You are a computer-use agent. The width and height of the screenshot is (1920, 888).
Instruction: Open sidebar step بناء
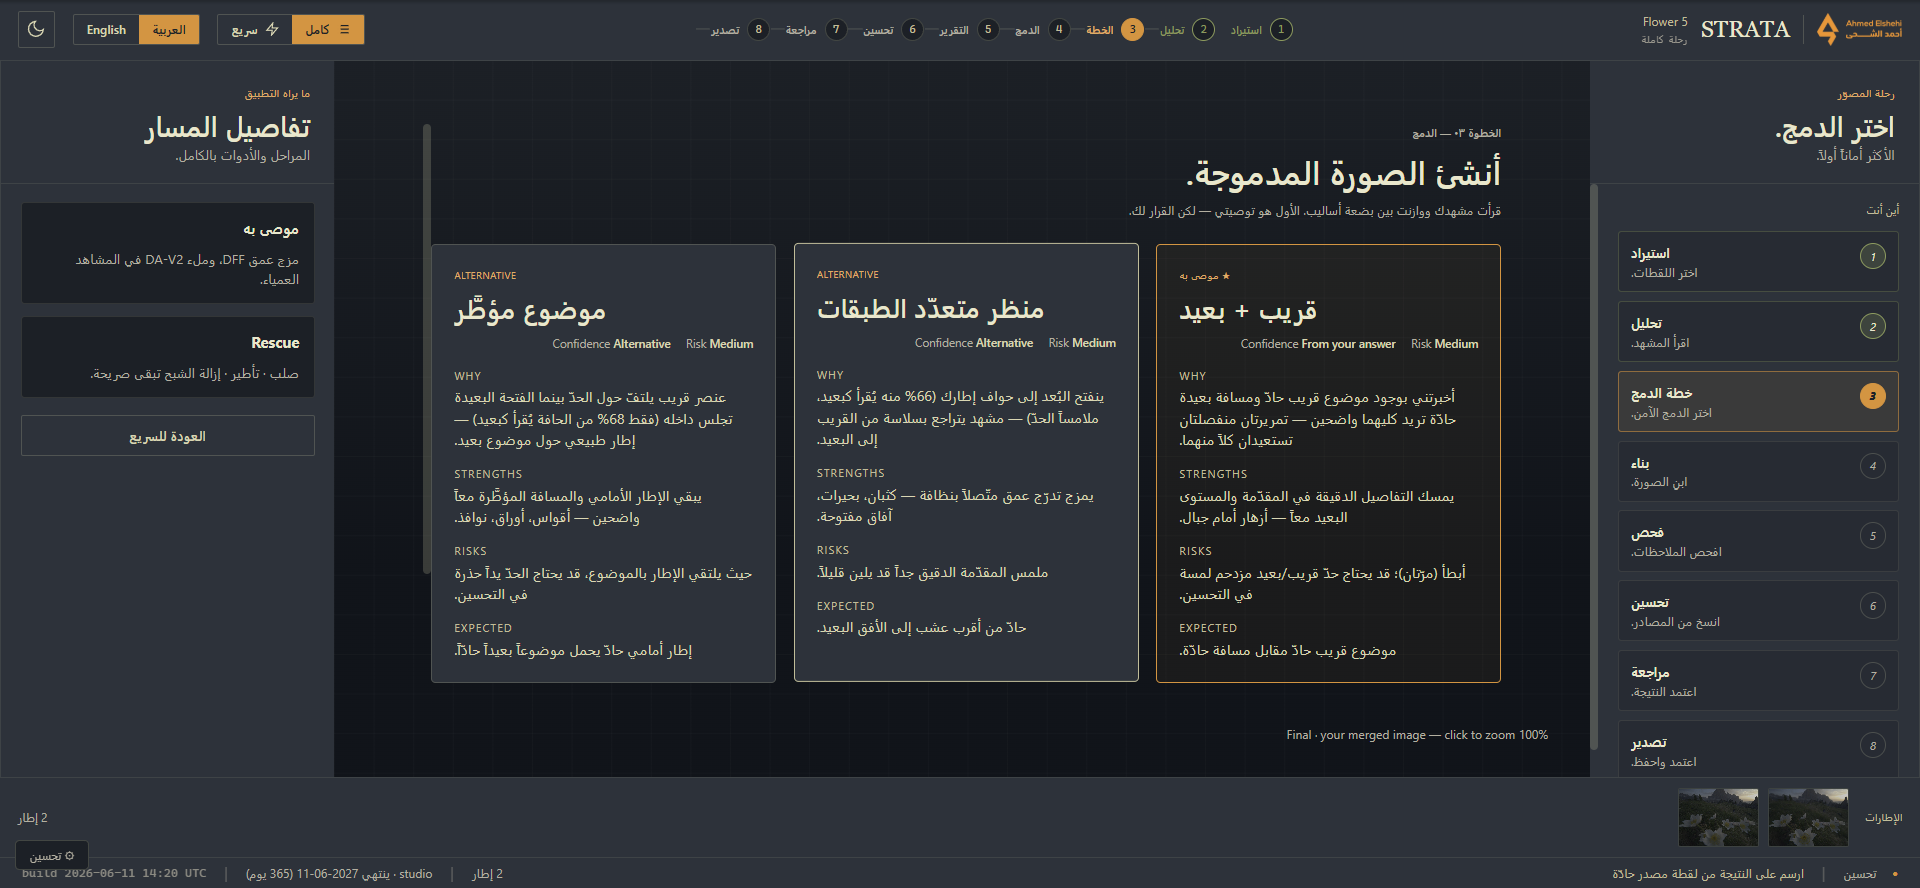1758,472
